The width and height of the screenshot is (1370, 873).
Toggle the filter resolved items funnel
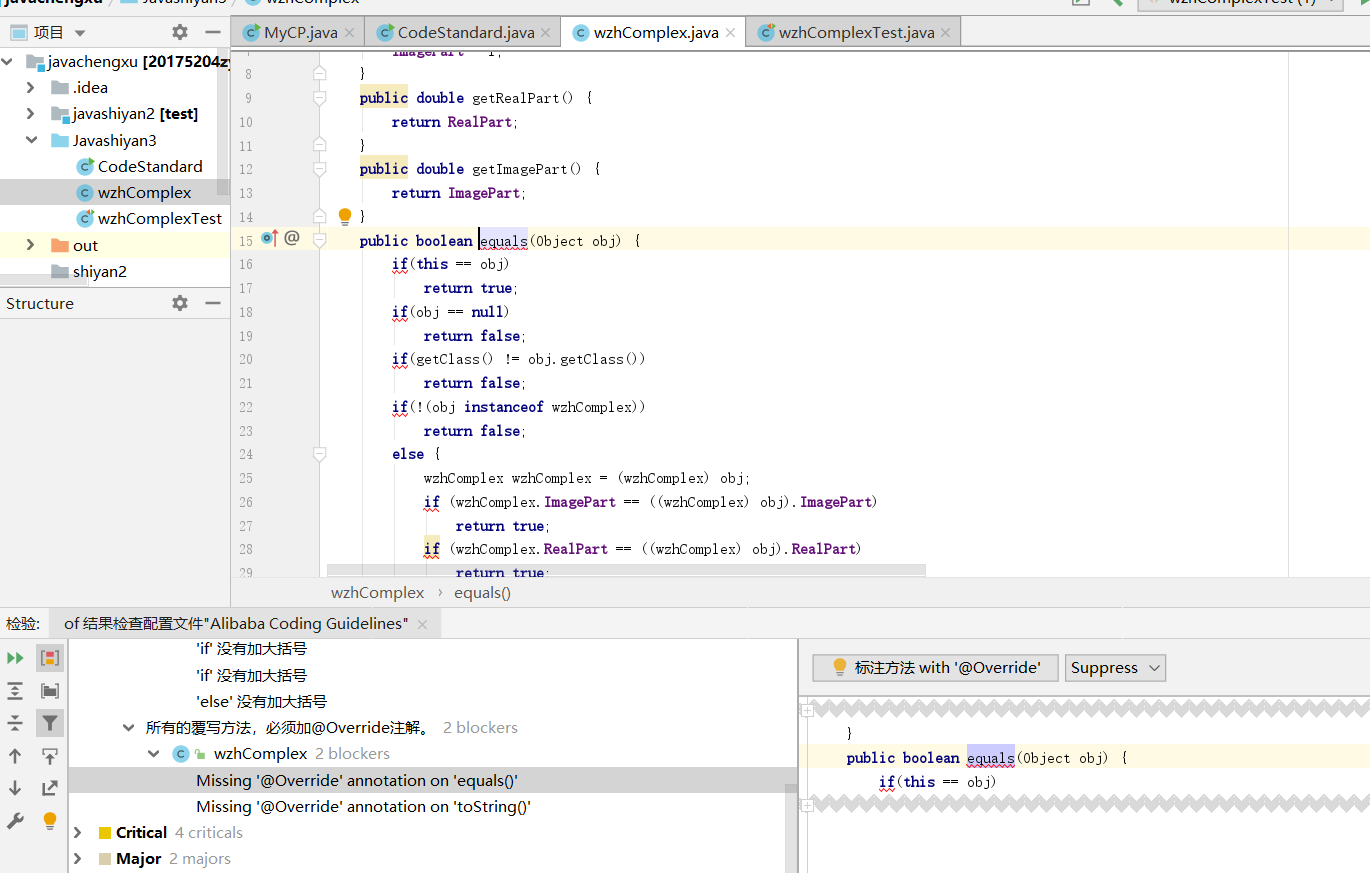(x=50, y=723)
